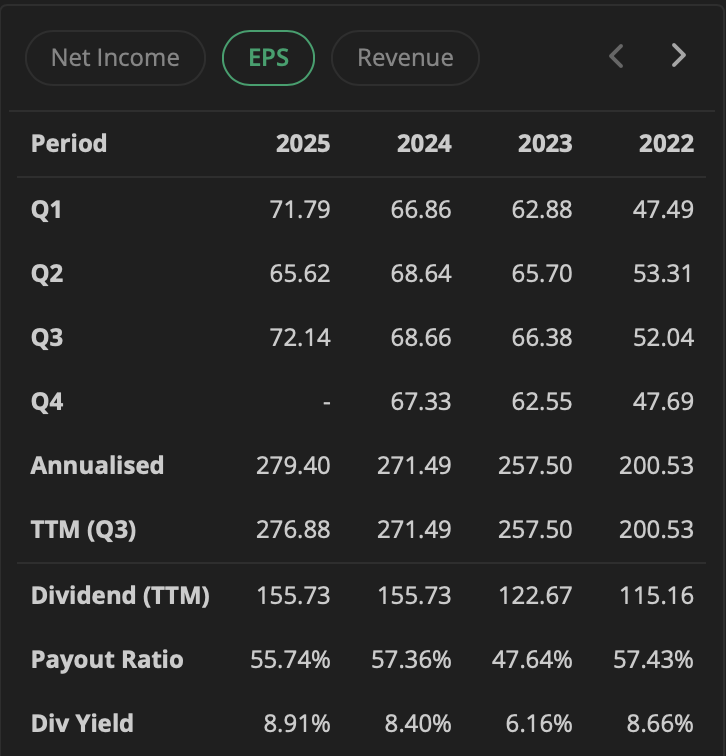Open the Revenue tab
Image resolution: width=726 pixels, height=756 pixels.
[405, 58]
